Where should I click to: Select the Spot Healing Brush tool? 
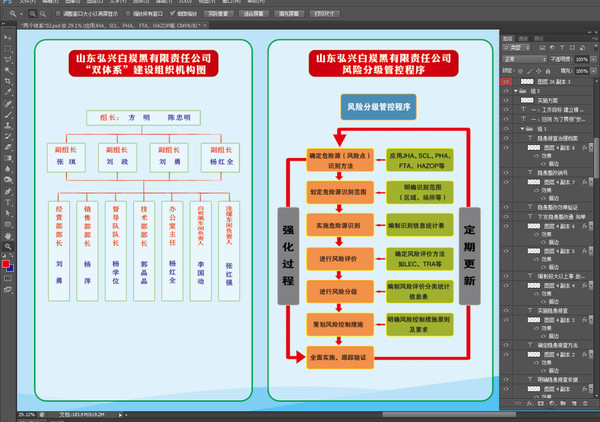[x=8, y=104]
